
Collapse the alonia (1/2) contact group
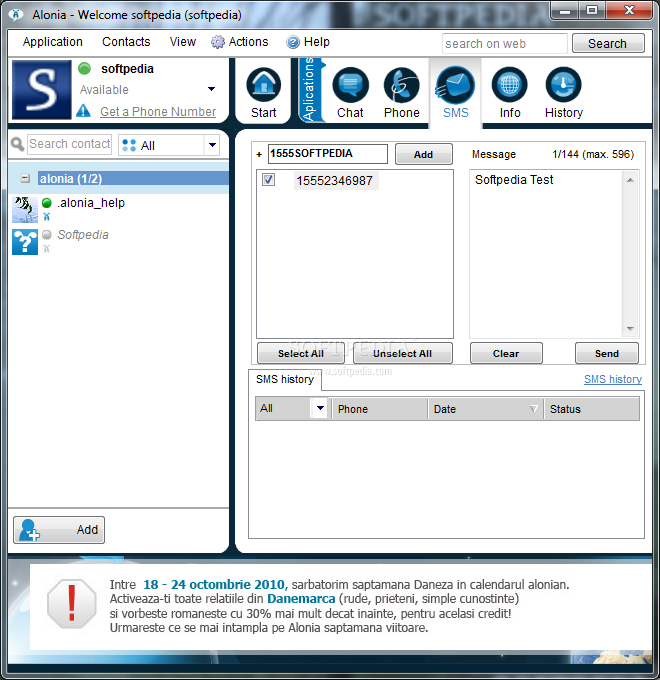click(x=26, y=178)
